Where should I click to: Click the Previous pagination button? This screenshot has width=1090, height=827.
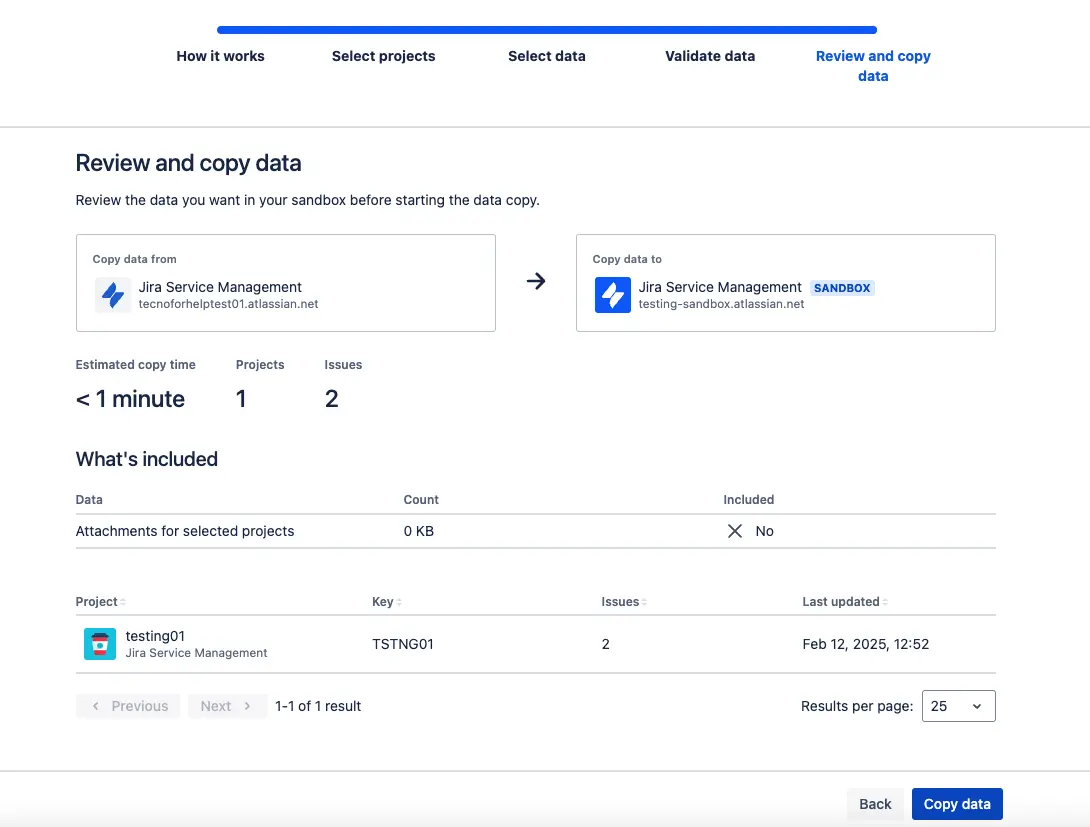[x=129, y=706]
